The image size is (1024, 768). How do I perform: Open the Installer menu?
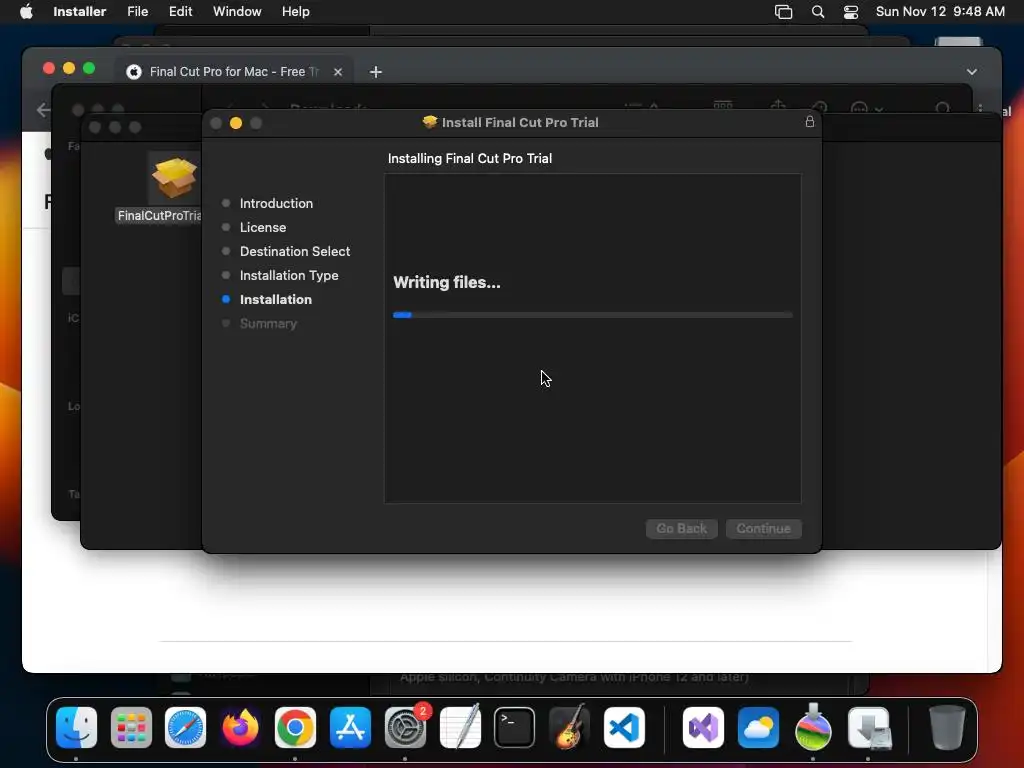click(80, 12)
